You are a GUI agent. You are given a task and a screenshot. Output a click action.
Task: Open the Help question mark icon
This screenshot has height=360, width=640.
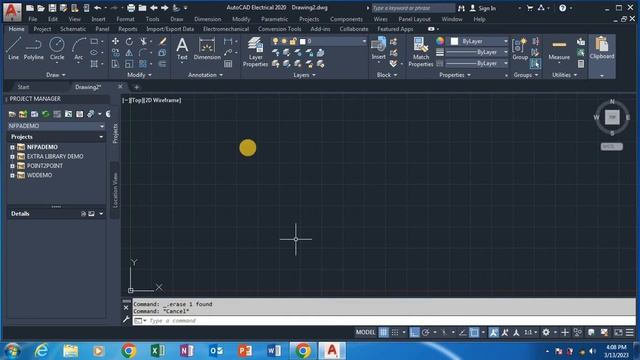tap(562, 8)
